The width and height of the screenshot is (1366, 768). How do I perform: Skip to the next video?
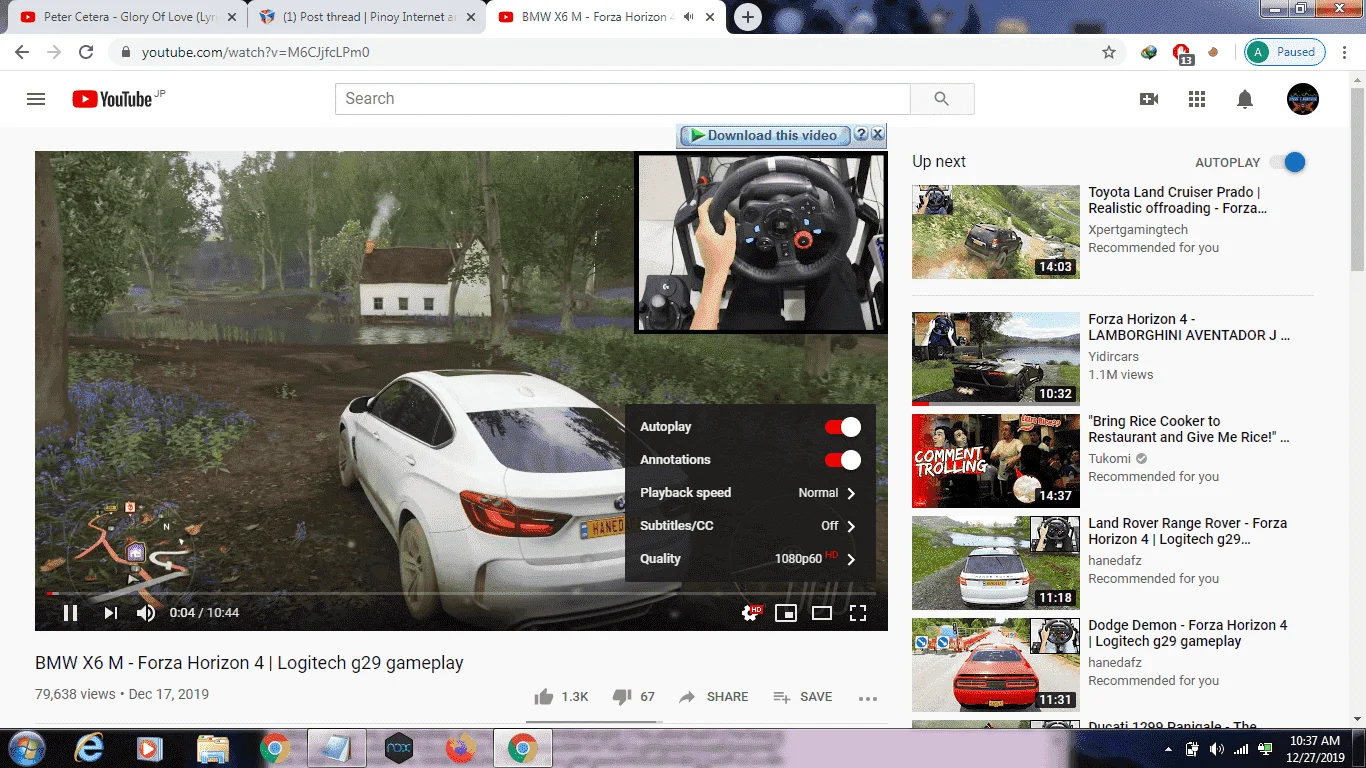click(110, 613)
